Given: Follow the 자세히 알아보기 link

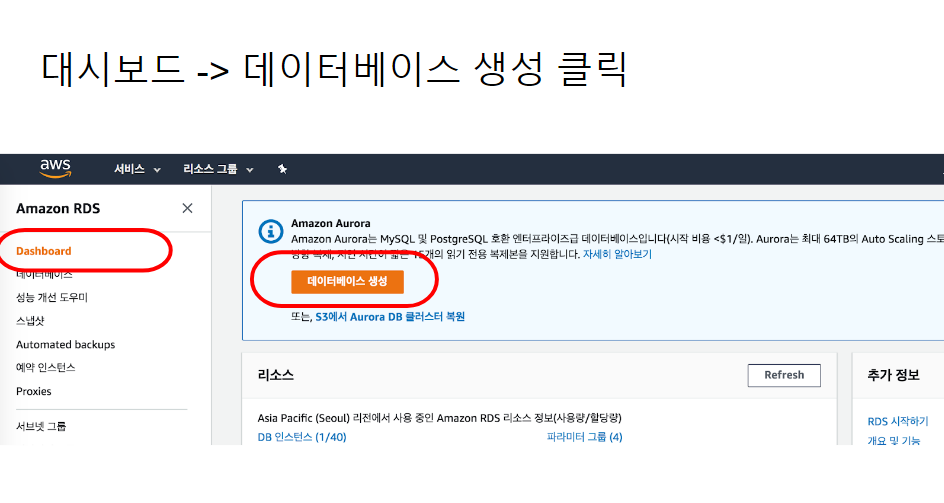Looking at the screenshot, I should 617,254.
